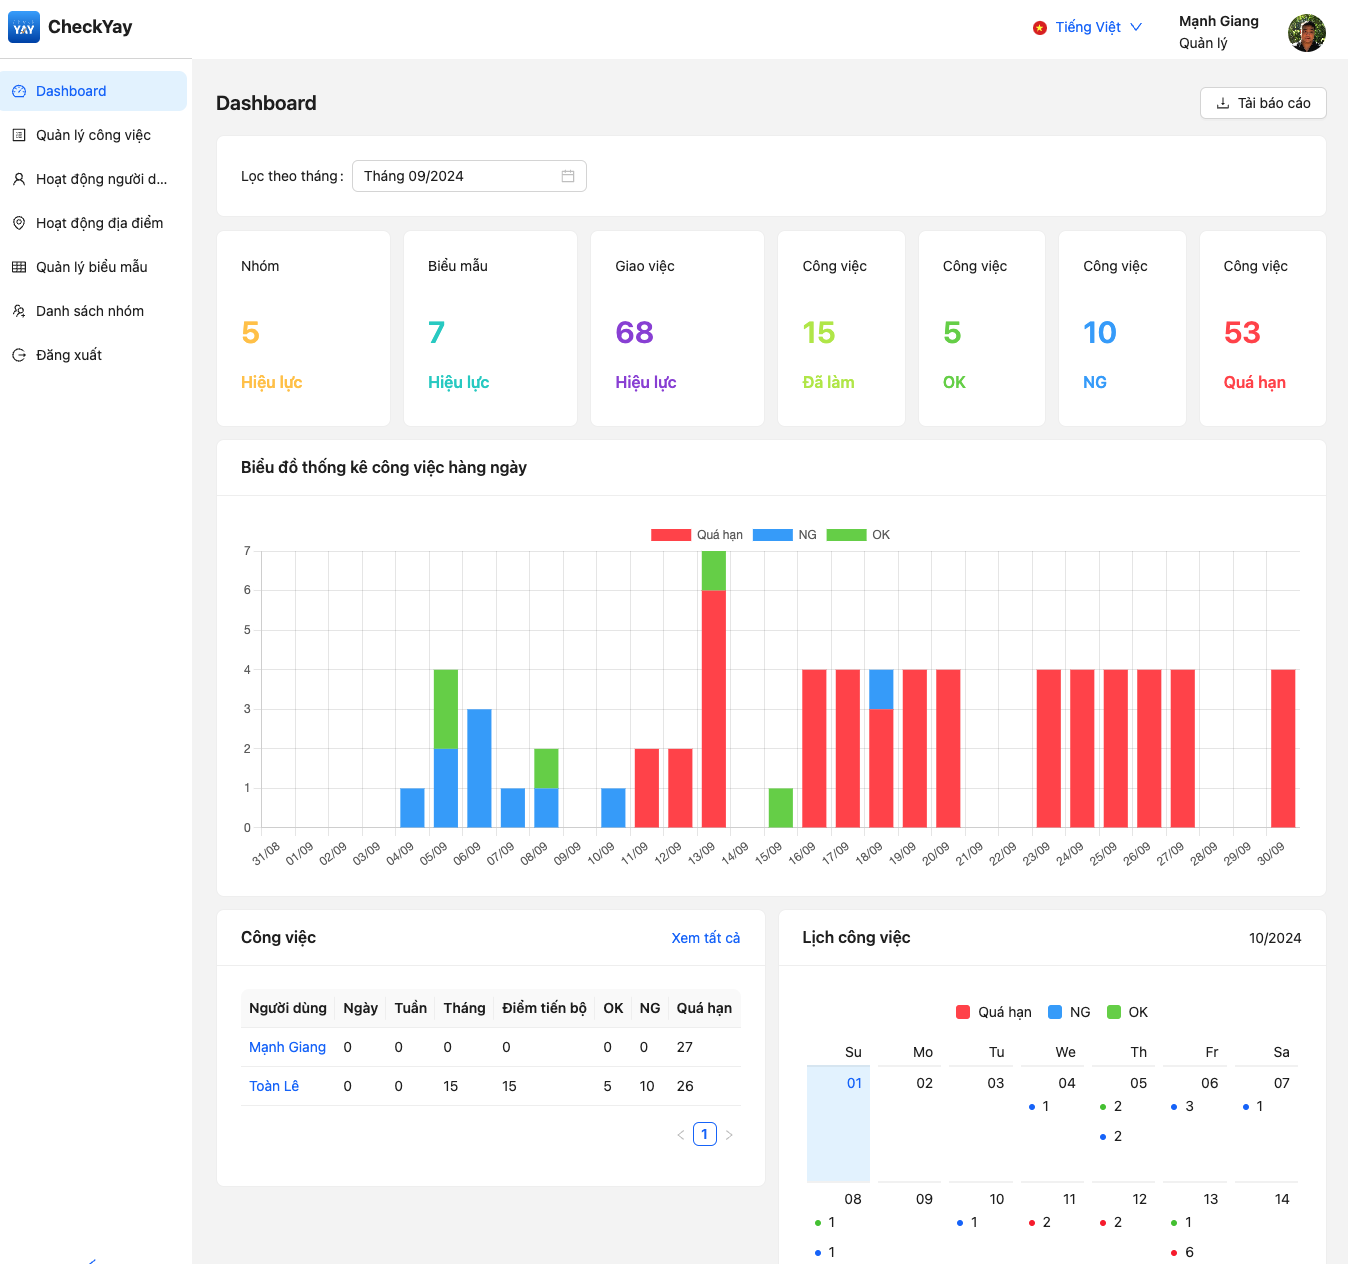
Task: Click the Người dùng column header
Action: pyautogui.click(x=288, y=1008)
